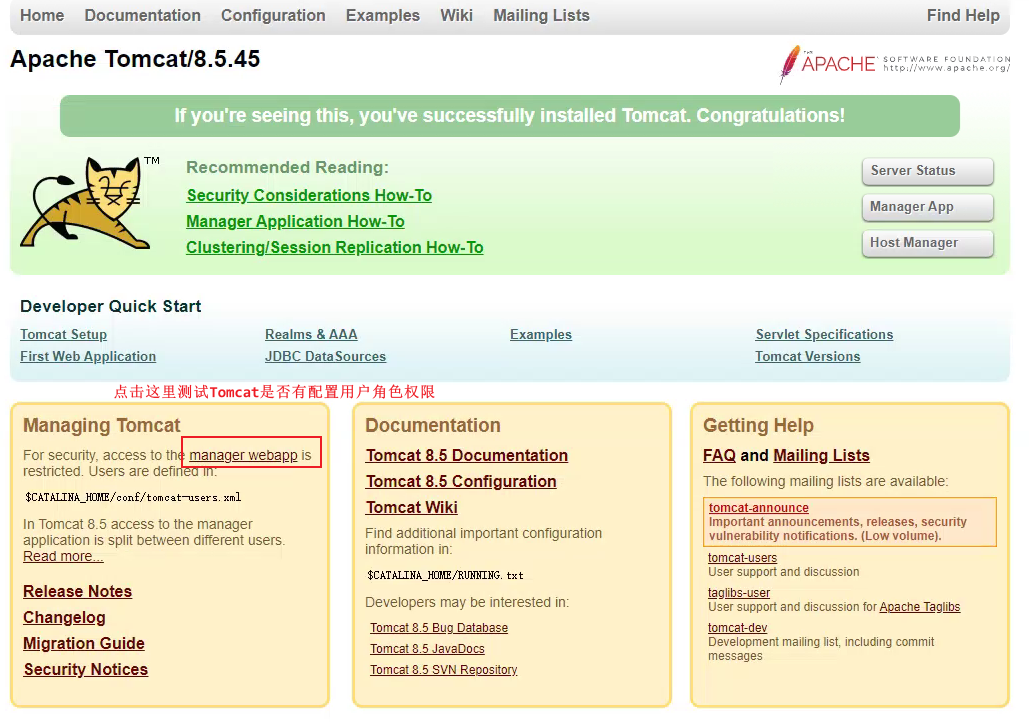Open Security Considerations How-To link

(x=309, y=196)
